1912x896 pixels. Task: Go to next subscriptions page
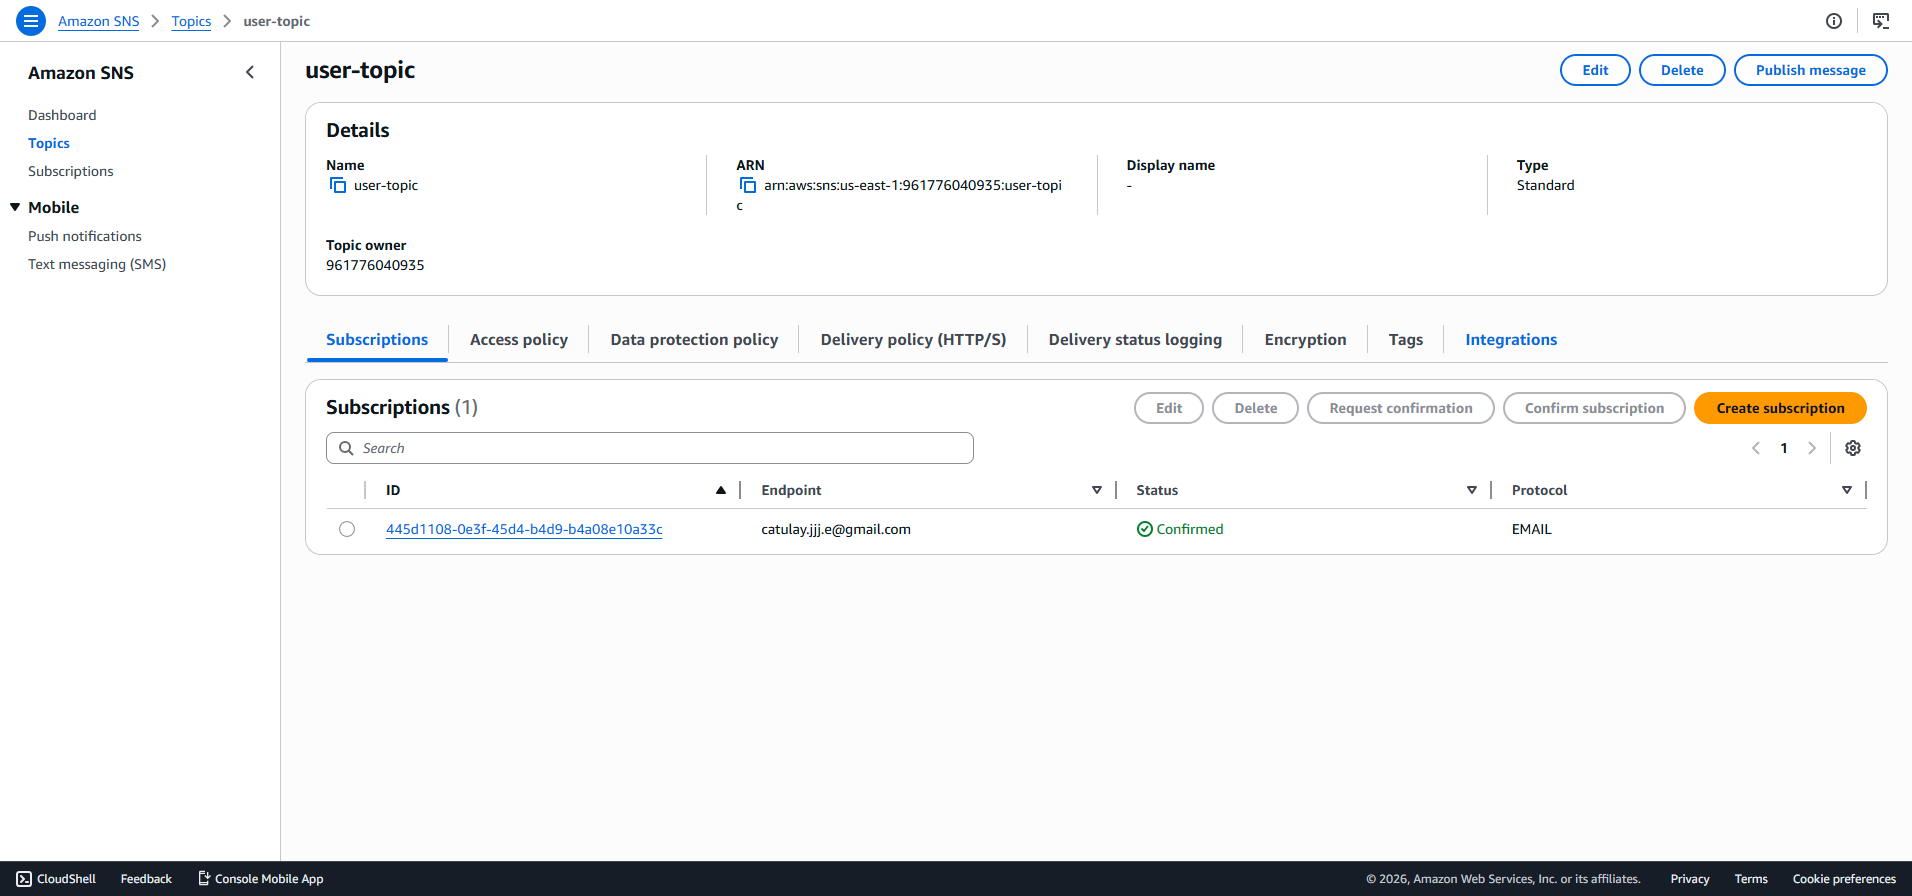point(1812,448)
